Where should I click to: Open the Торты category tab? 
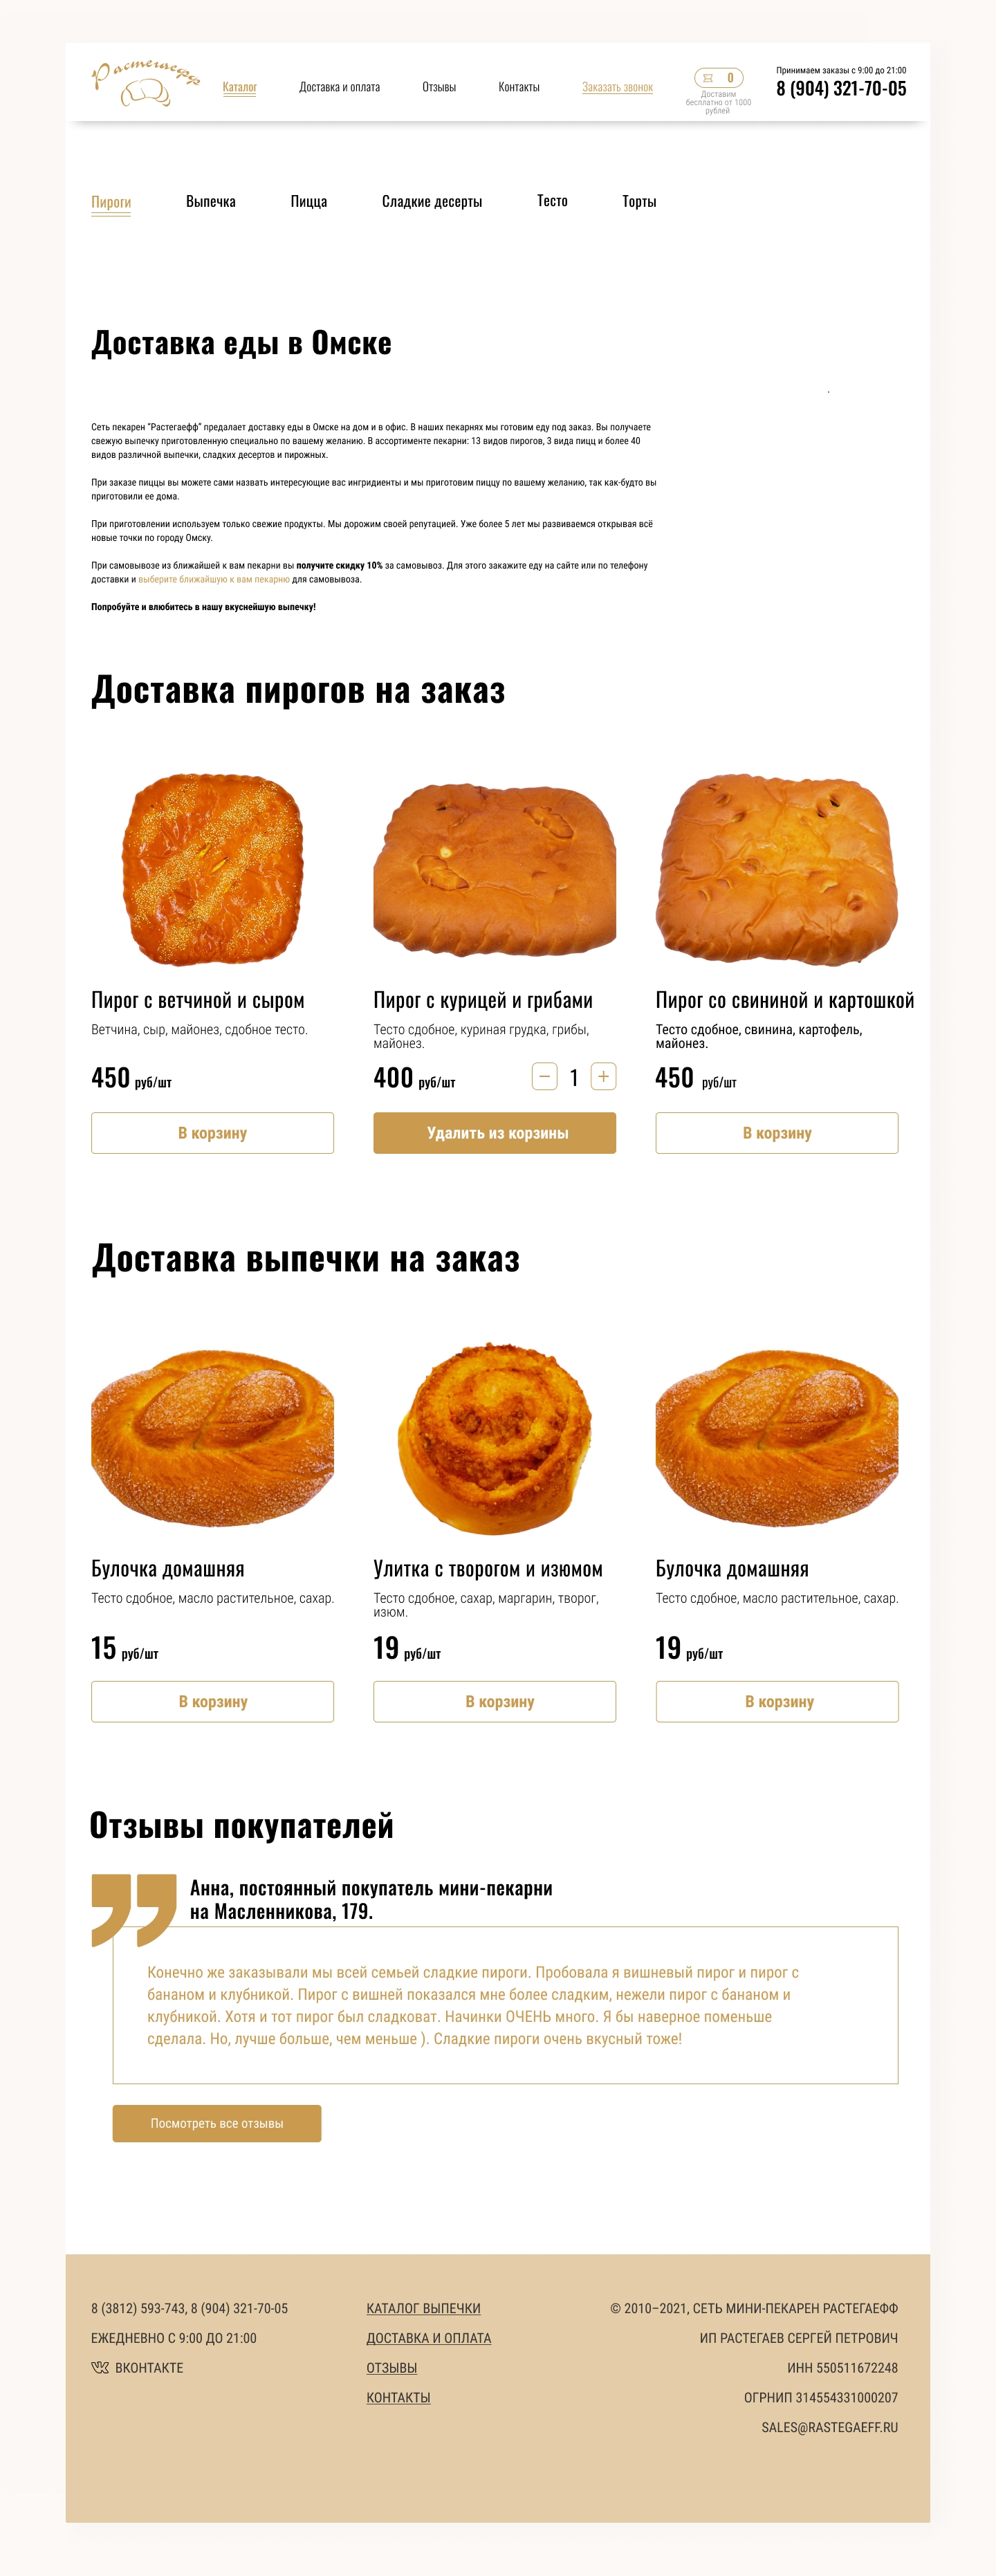pyautogui.click(x=639, y=202)
